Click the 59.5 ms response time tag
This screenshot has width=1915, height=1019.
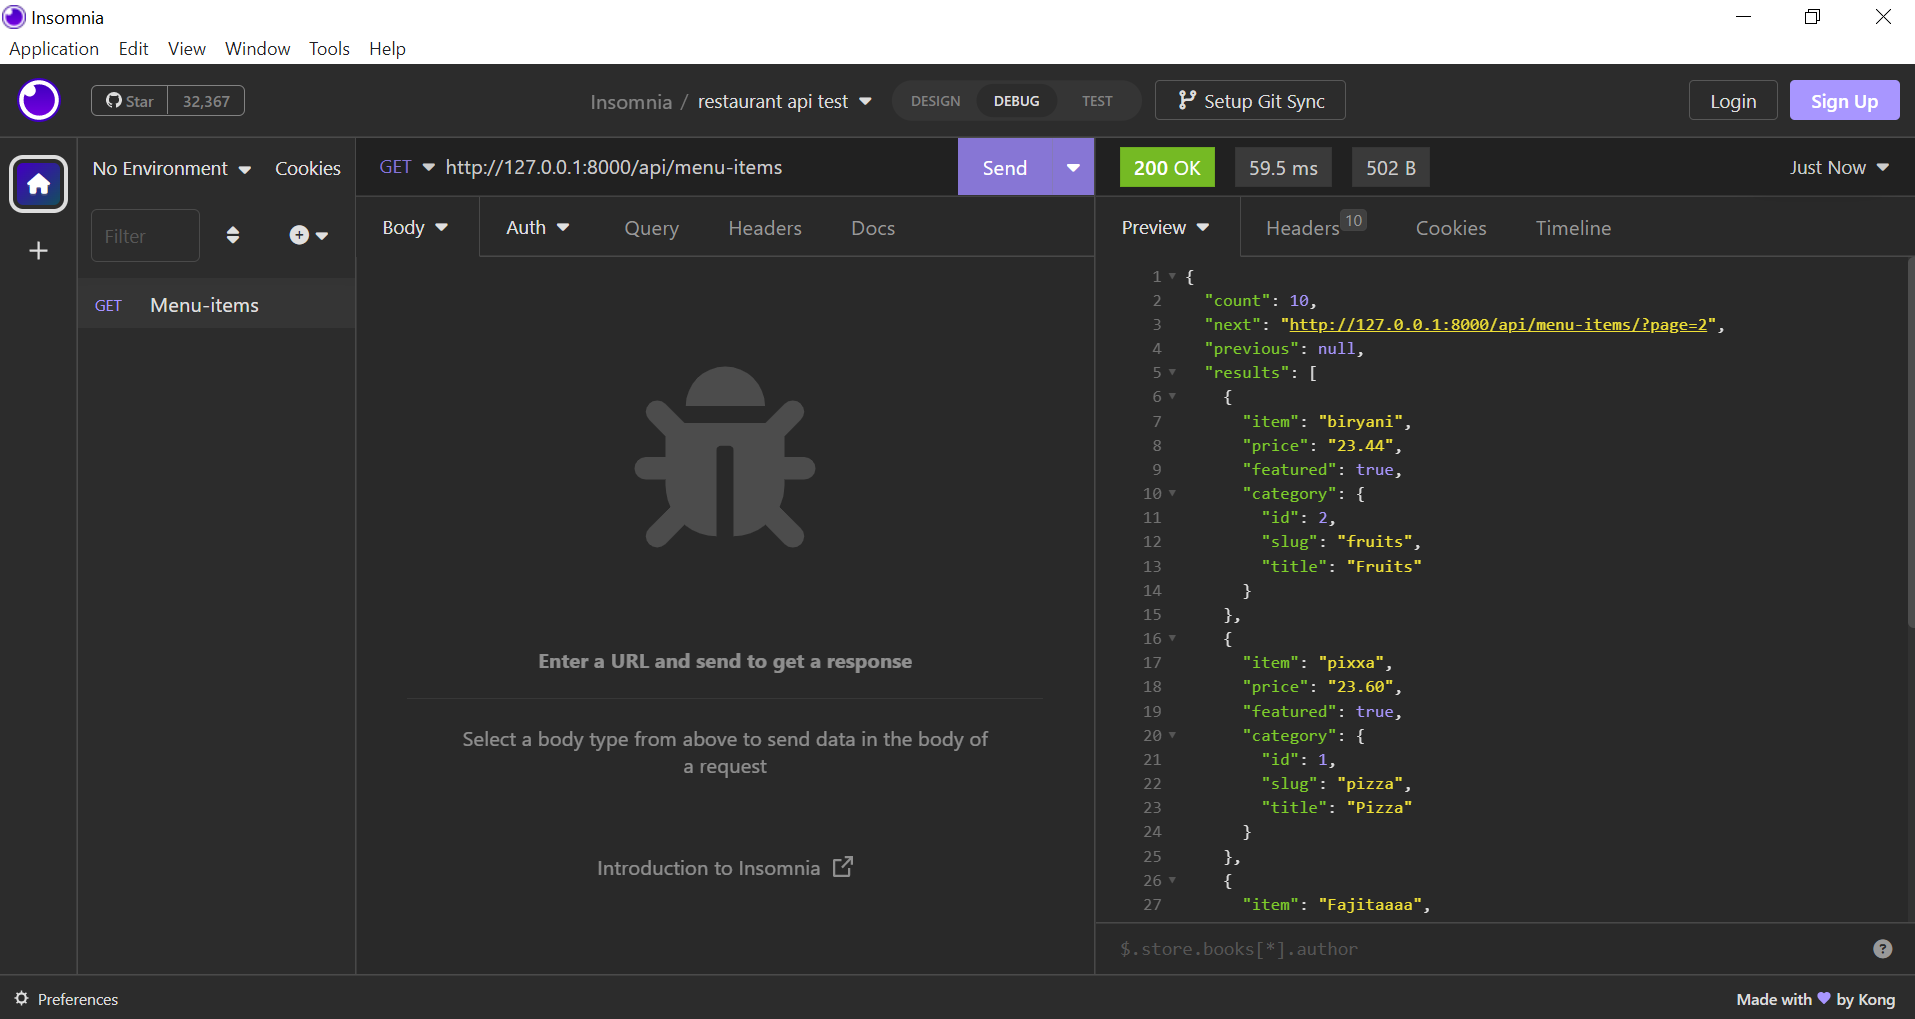(1283, 167)
